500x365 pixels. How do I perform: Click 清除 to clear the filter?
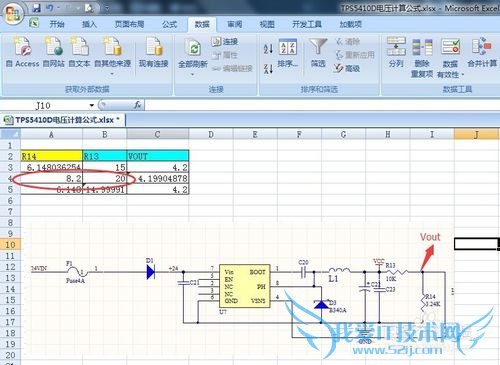[347, 41]
